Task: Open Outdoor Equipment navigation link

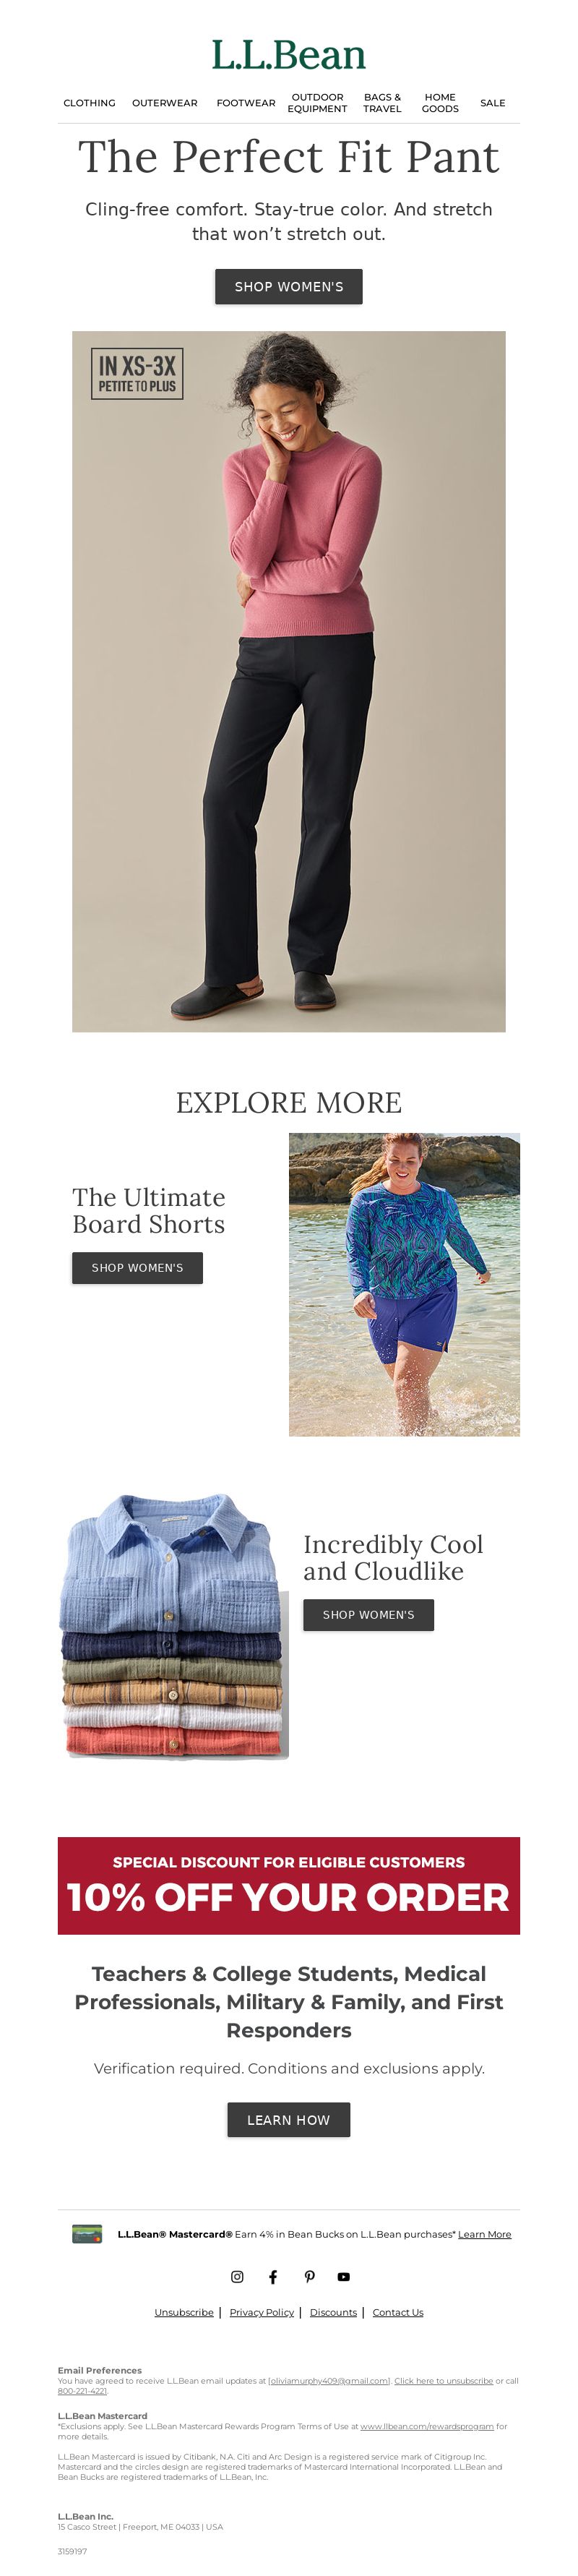Action: [x=317, y=103]
